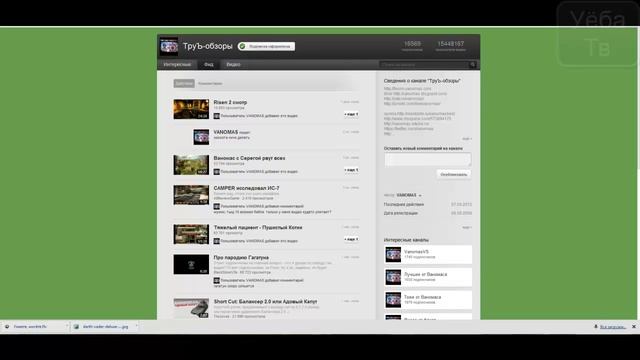Select the Действия feed filter
The image size is (640, 360).
(184, 83)
